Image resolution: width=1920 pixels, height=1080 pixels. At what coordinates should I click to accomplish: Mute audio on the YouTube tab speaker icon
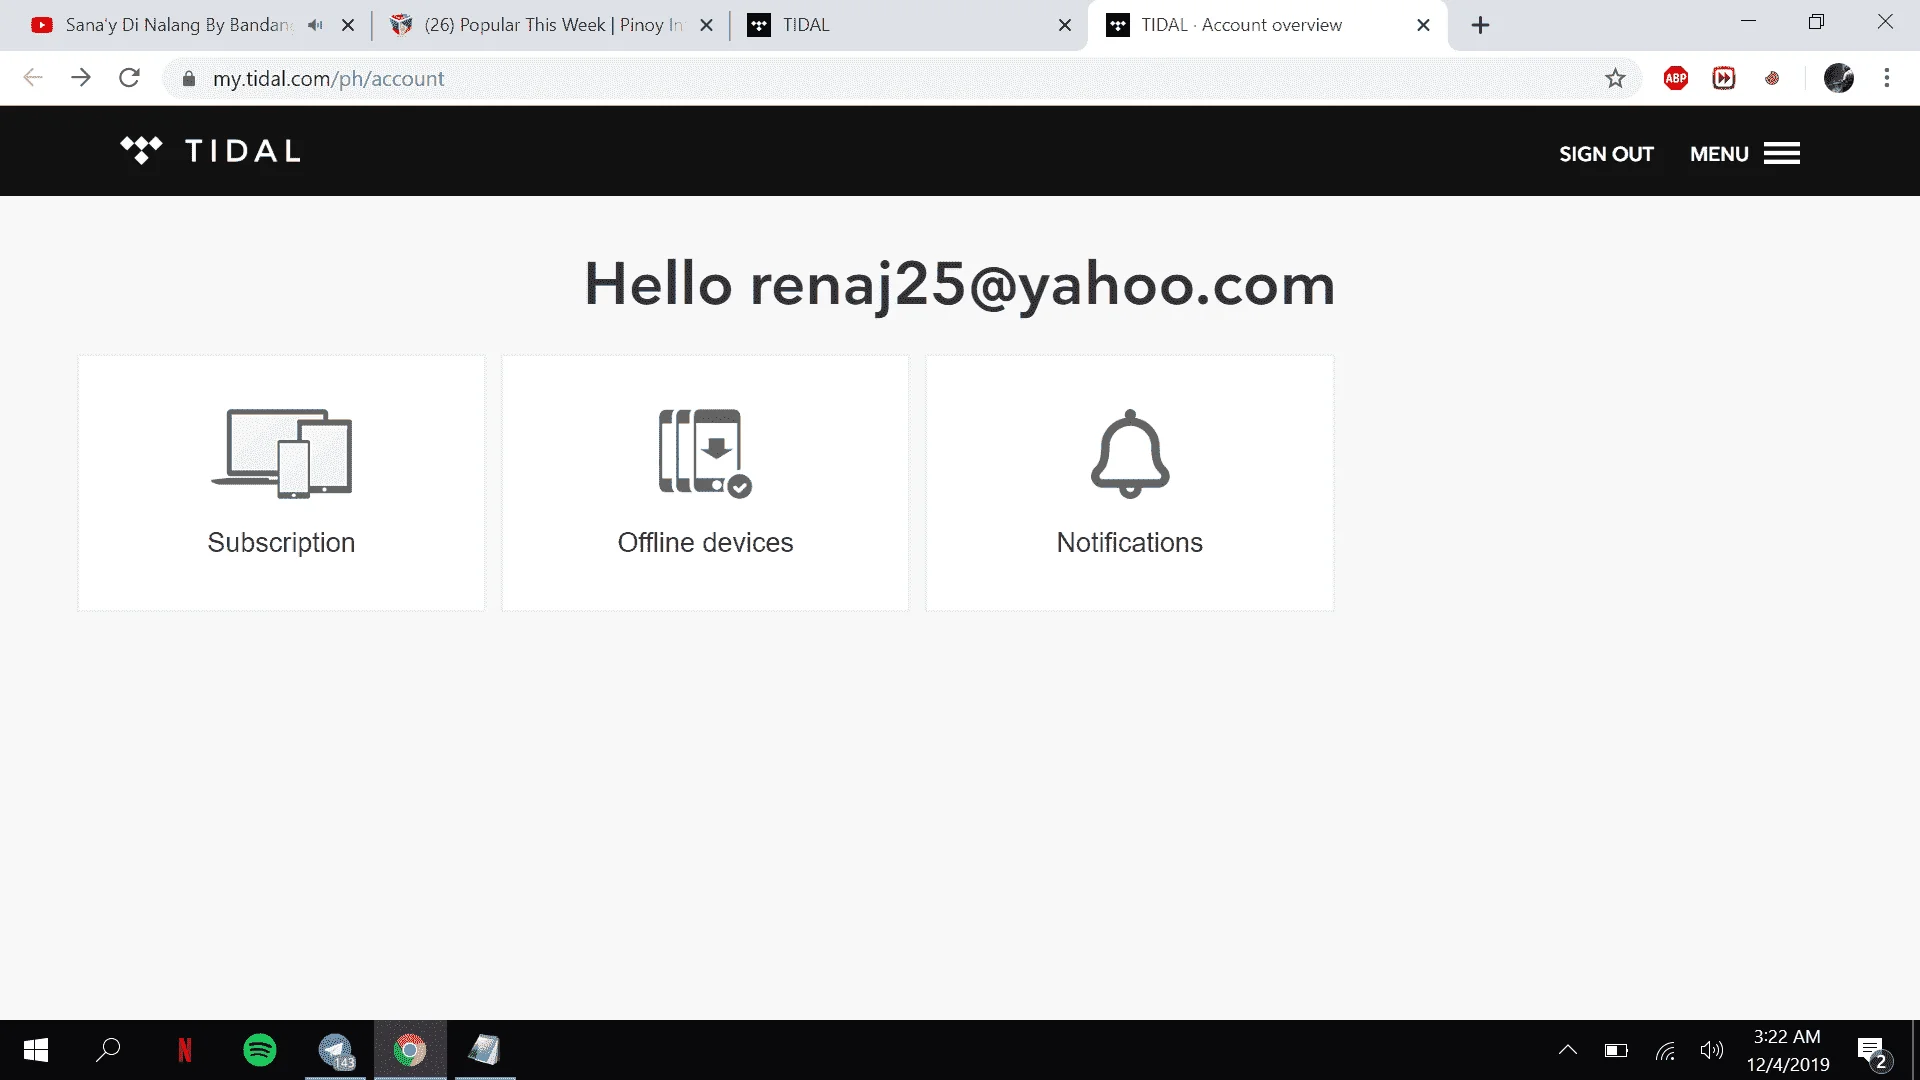click(x=315, y=25)
